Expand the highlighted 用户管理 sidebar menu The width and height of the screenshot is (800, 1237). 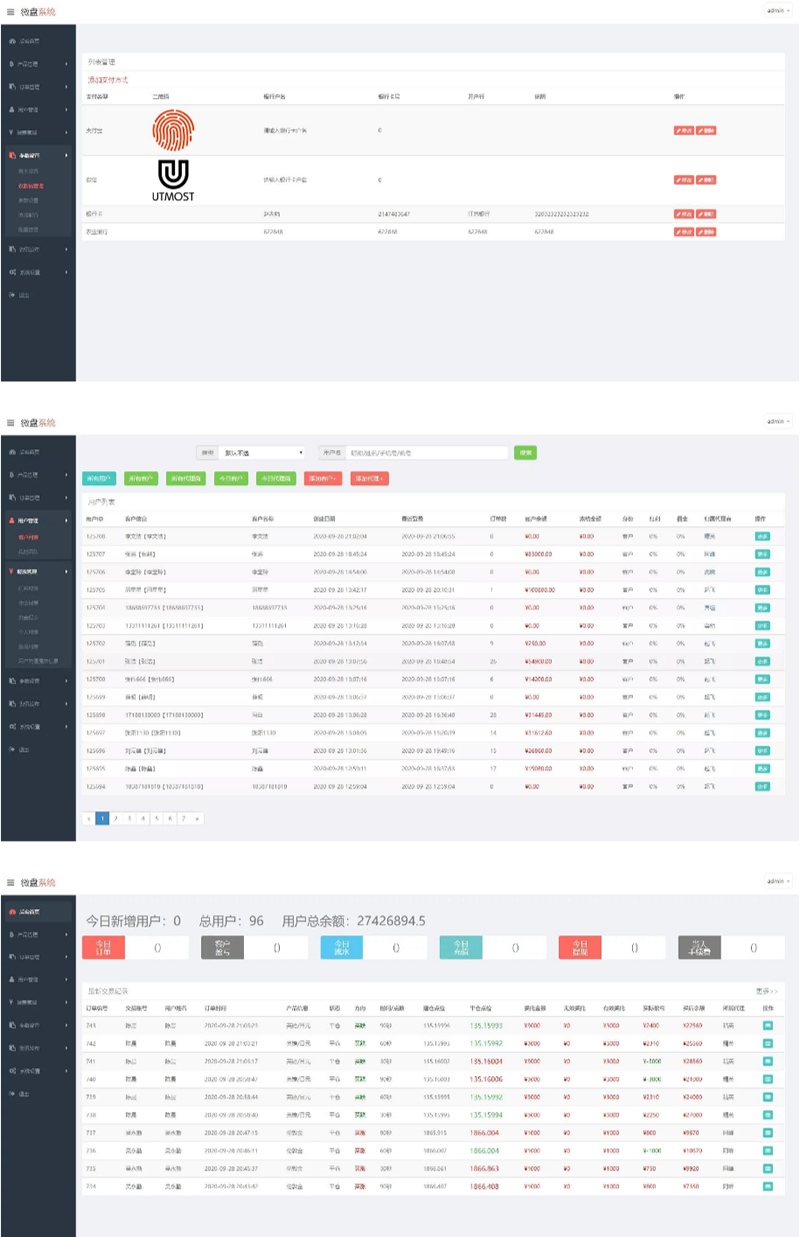(38, 521)
